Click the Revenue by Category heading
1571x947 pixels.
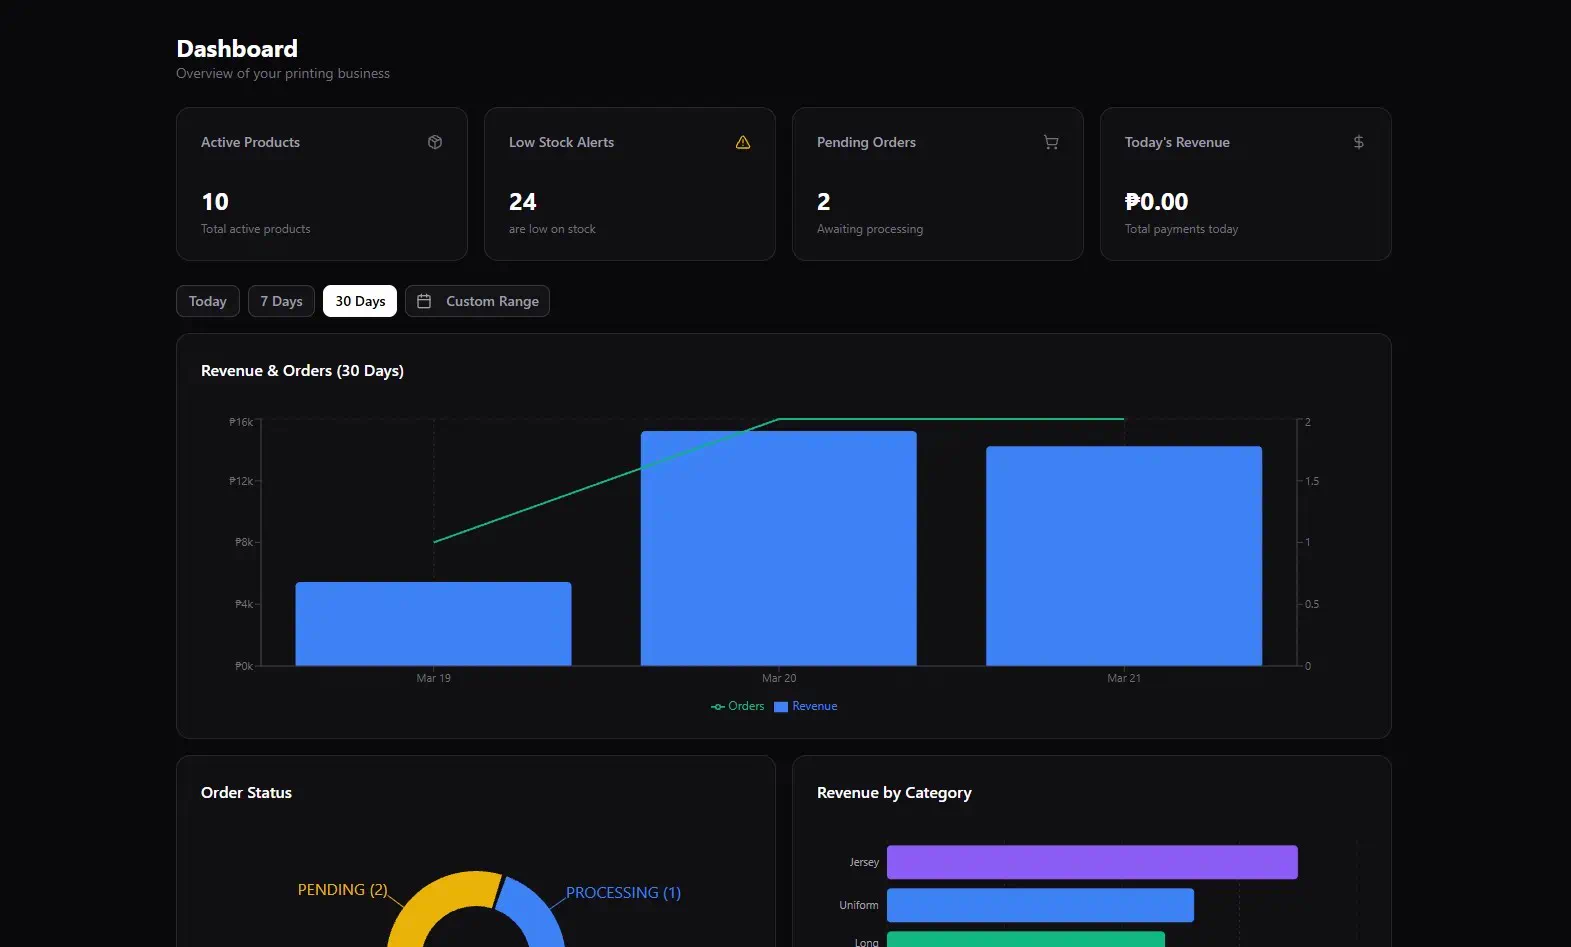click(x=894, y=793)
